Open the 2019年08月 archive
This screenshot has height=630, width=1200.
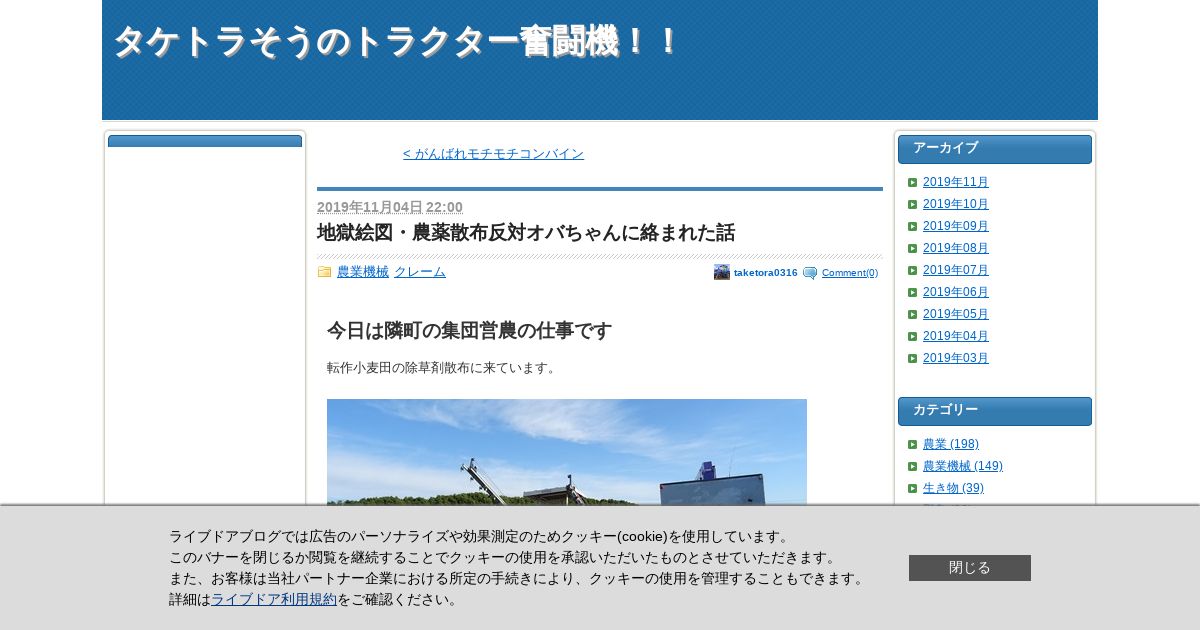[956, 248]
